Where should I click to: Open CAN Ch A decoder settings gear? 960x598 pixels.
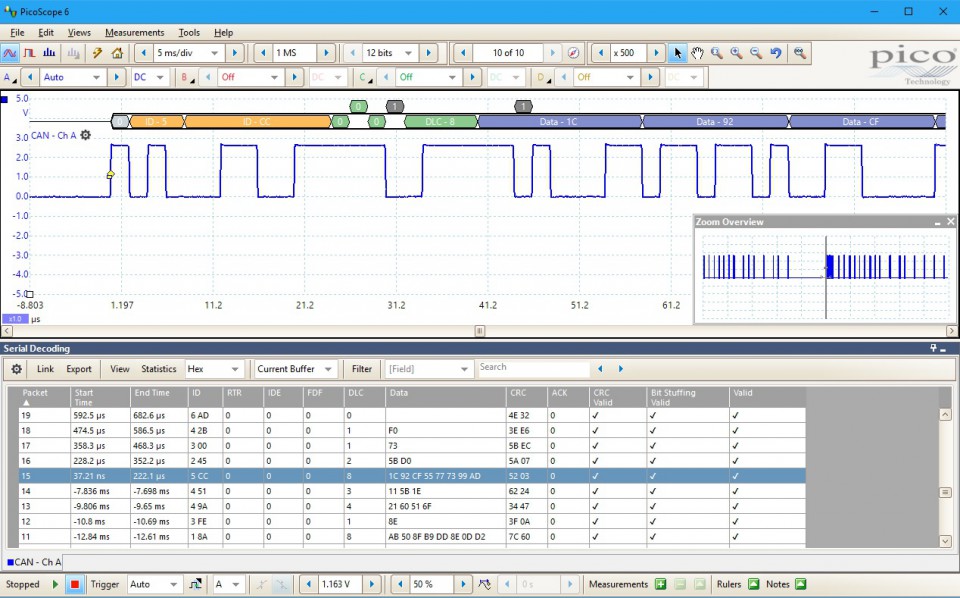86,135
